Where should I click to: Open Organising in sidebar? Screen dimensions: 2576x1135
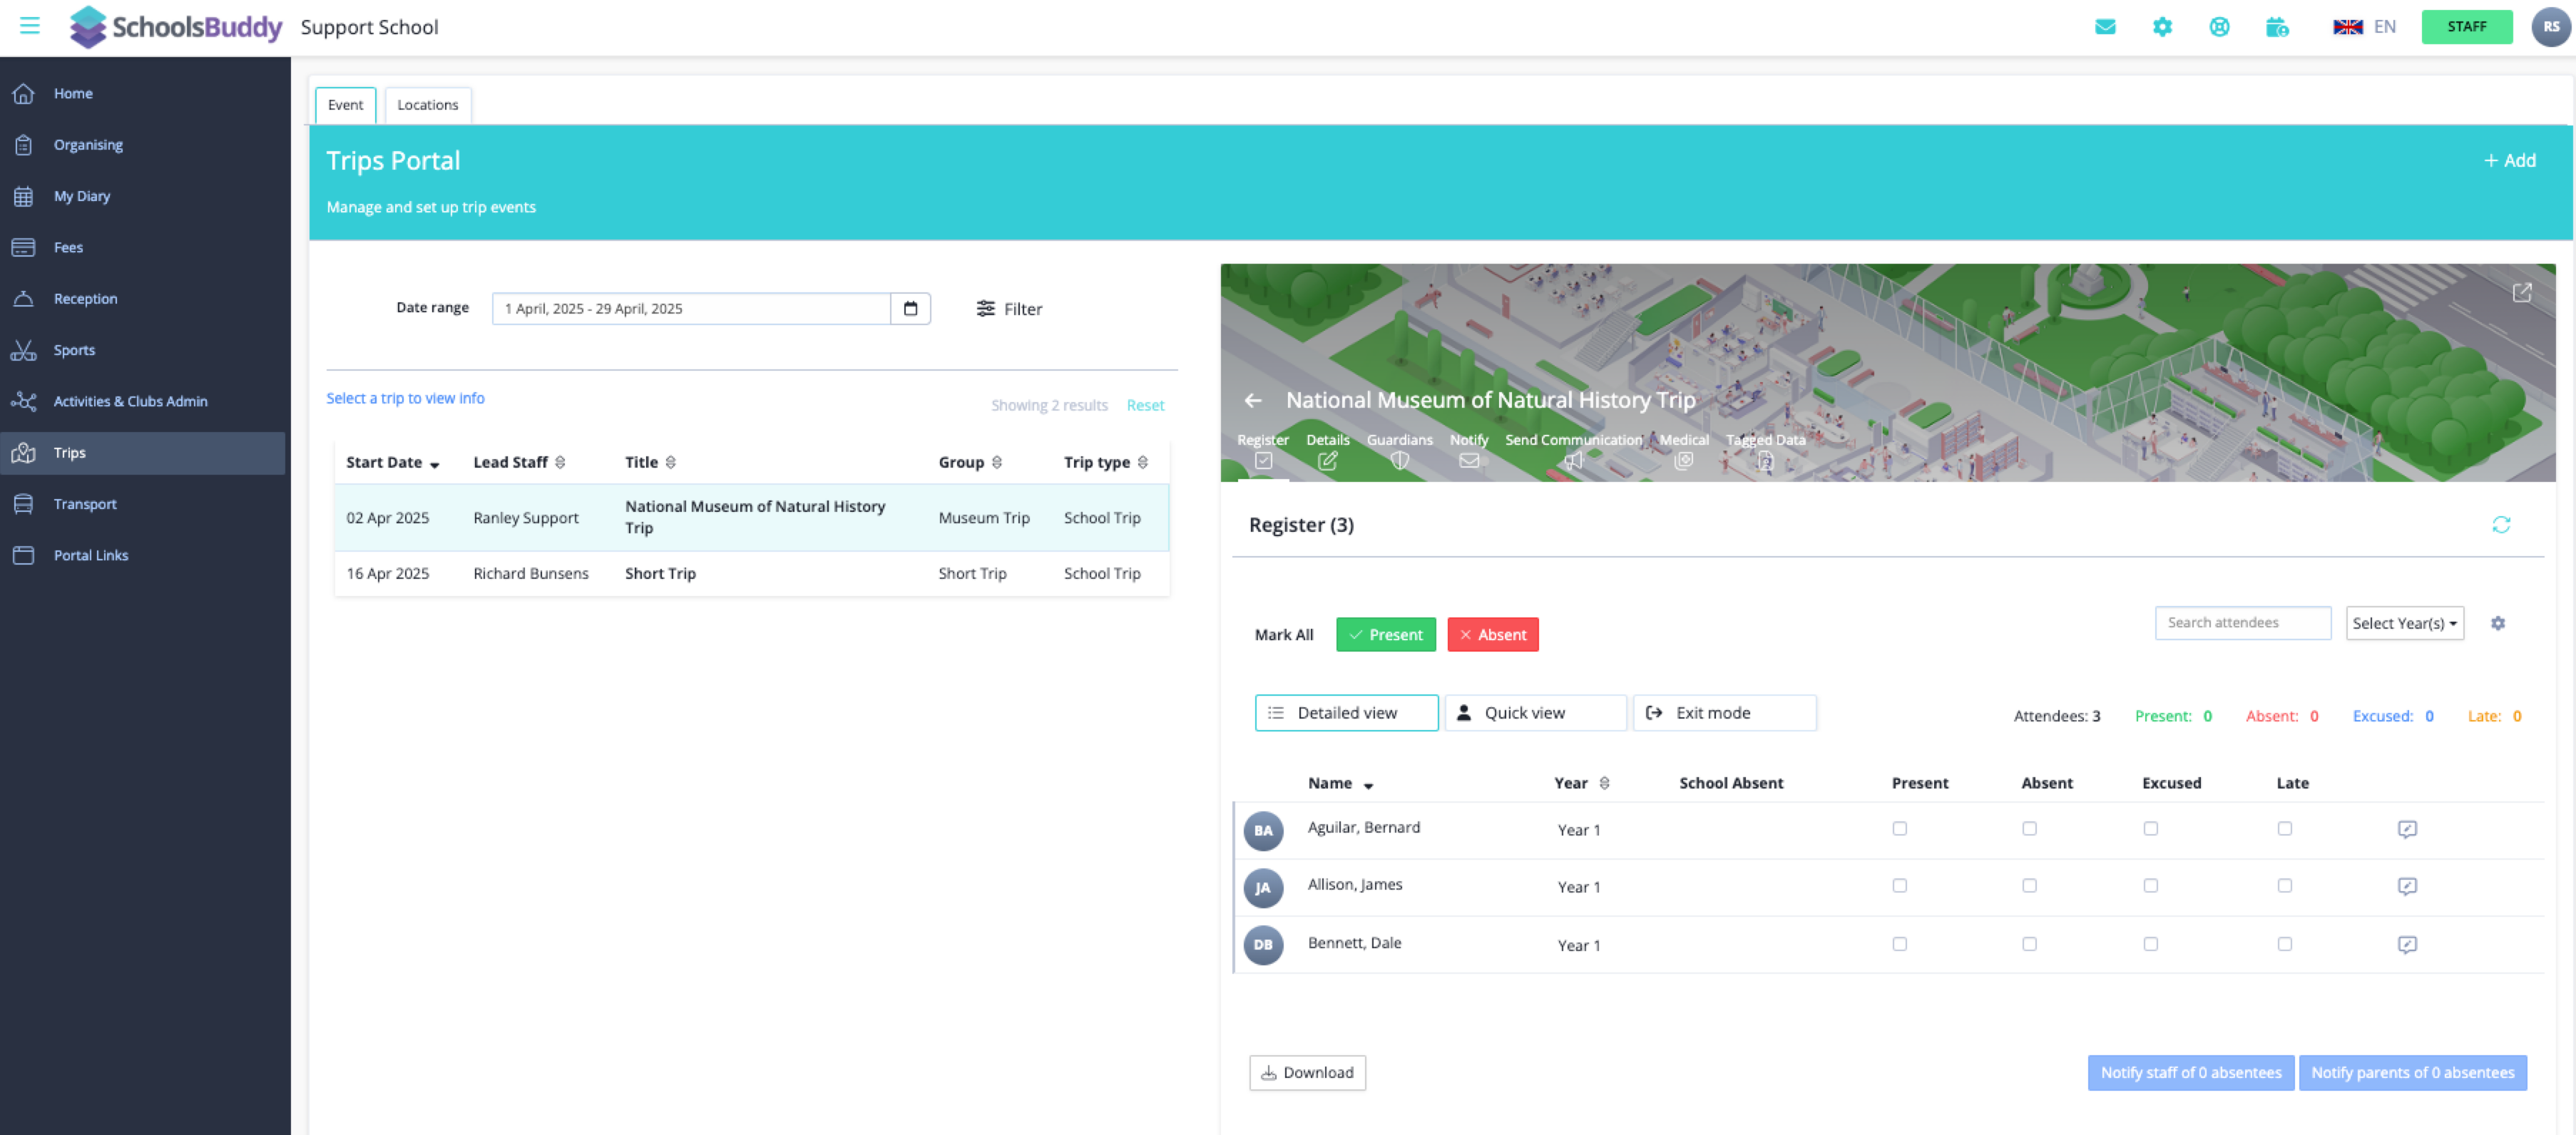coord(143,145)
